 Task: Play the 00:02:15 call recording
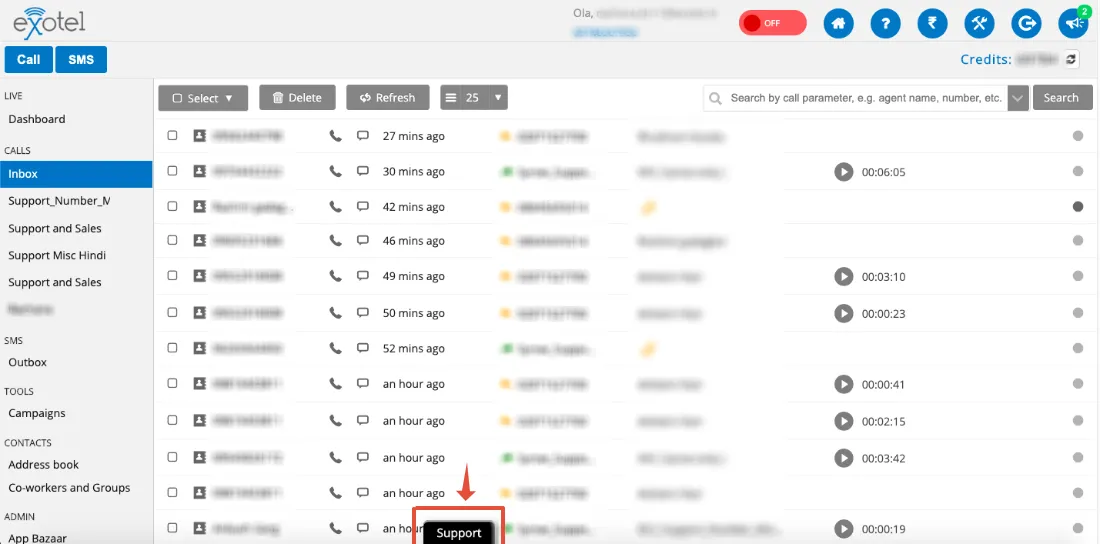click(x=843, y=421)
